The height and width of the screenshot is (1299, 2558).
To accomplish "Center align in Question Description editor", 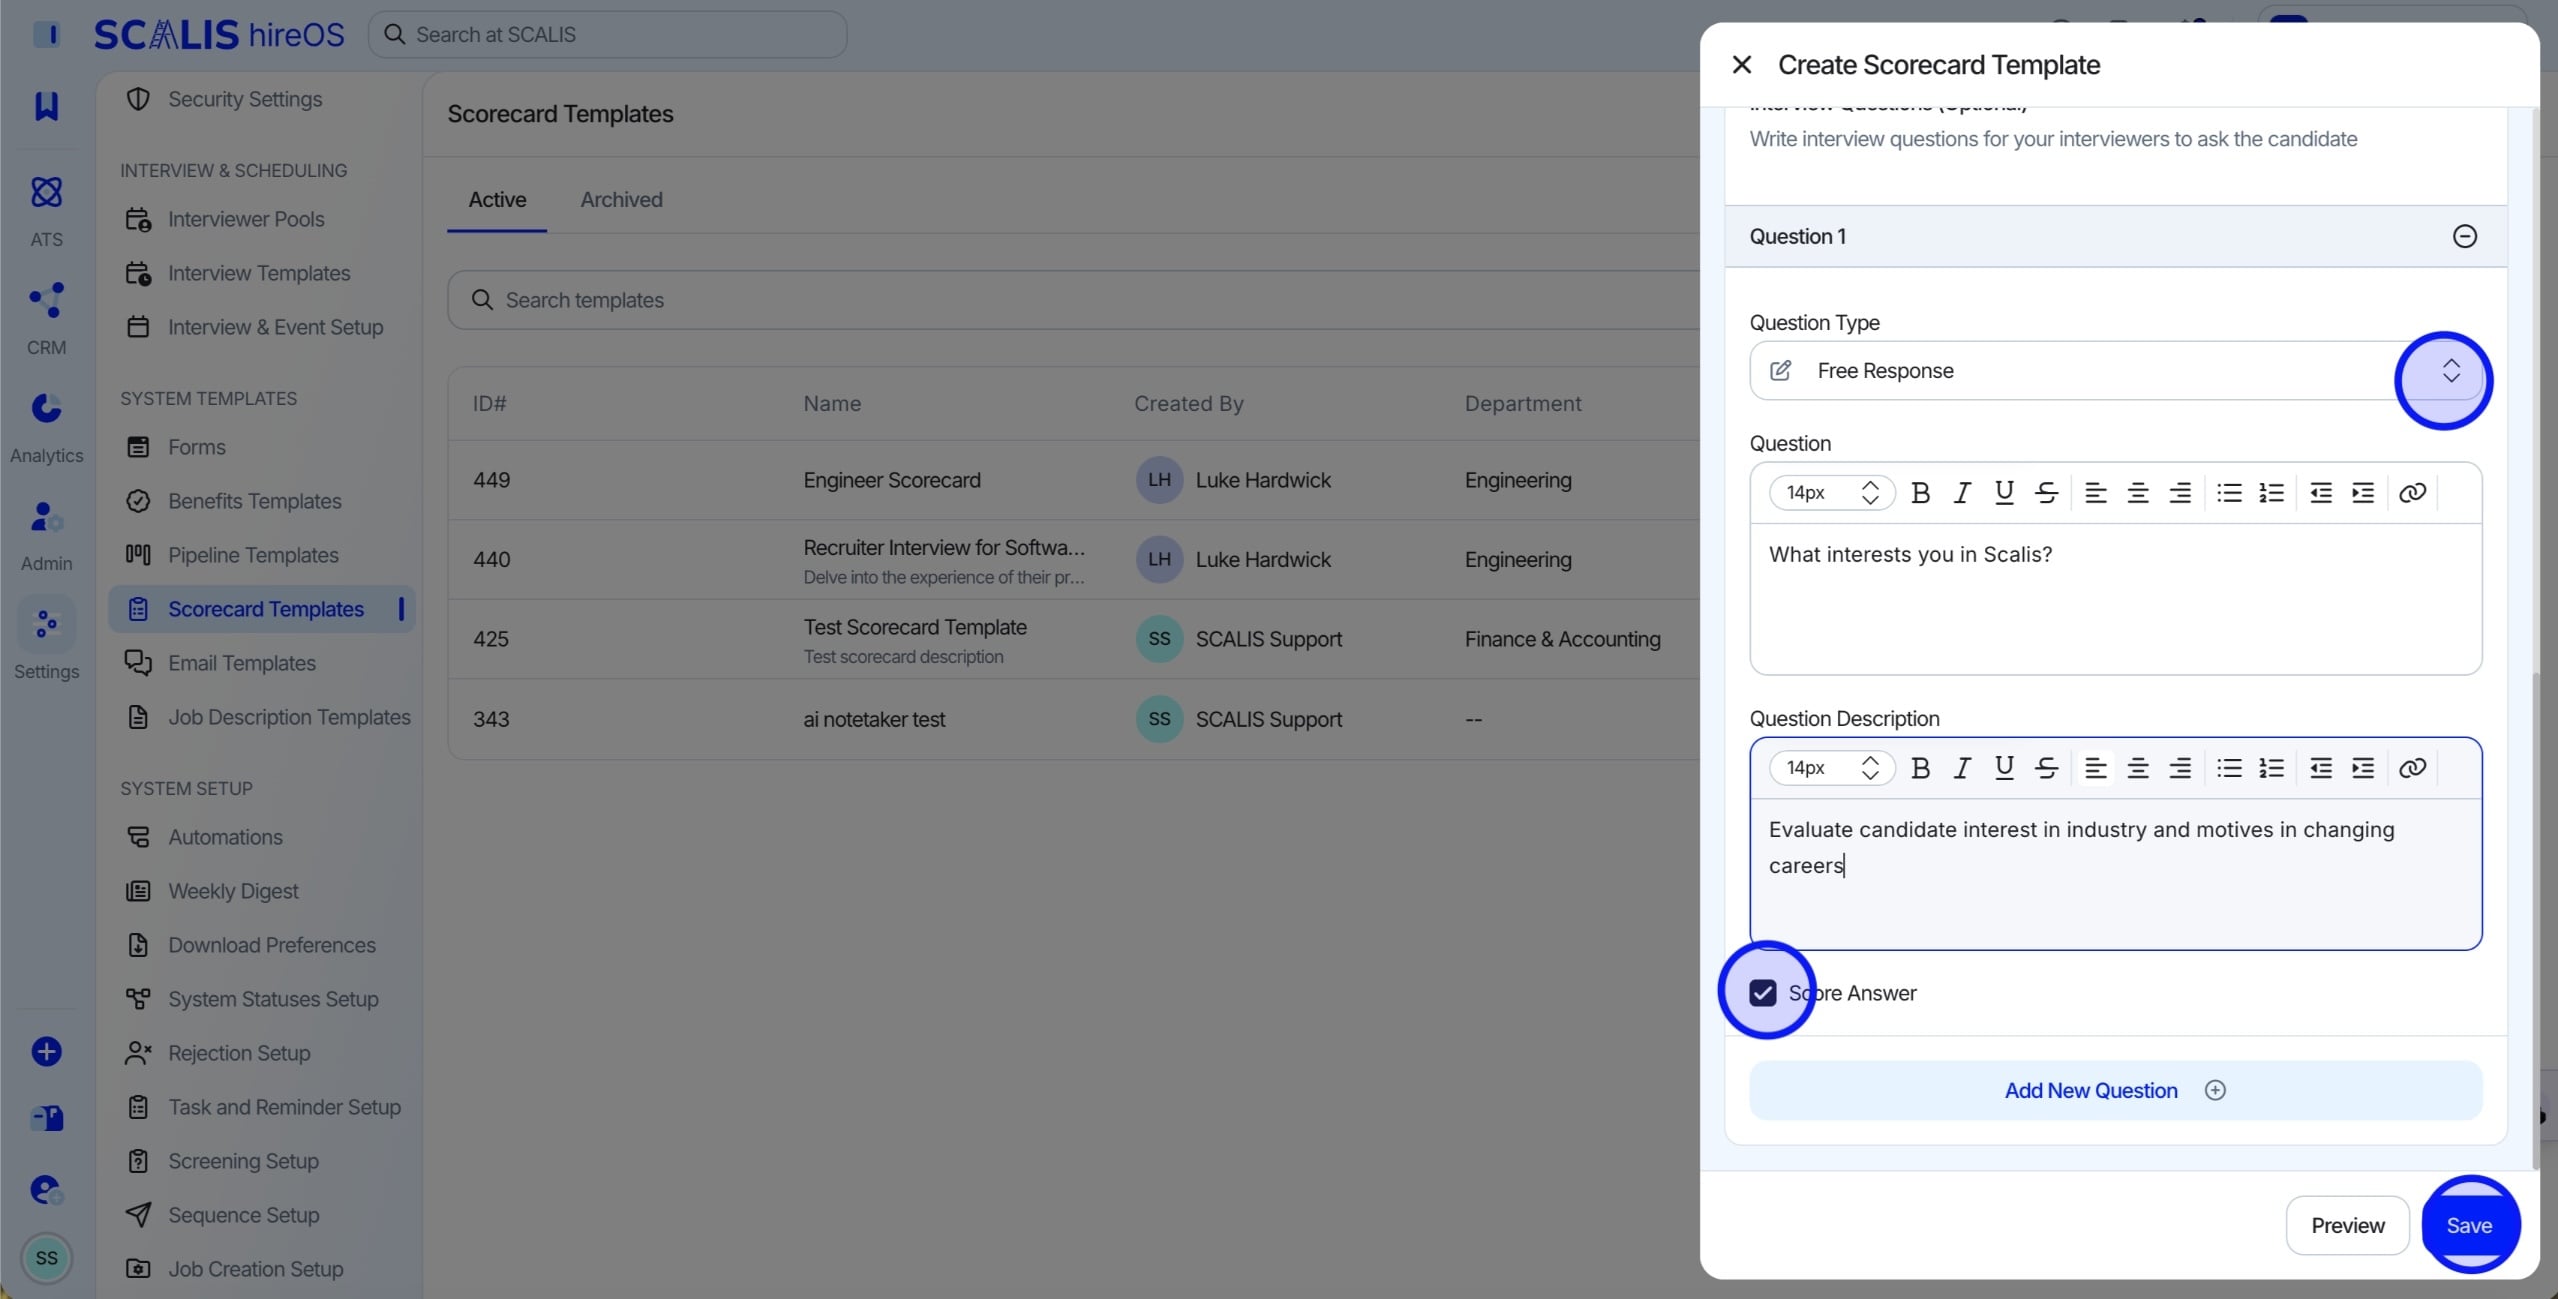I will 2137,767.
